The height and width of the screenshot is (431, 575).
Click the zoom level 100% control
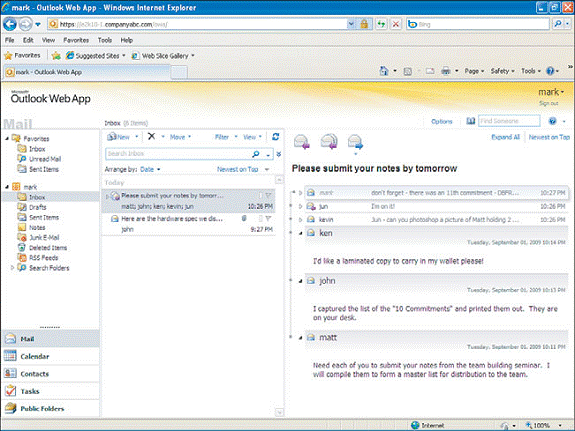pos(543,425)
